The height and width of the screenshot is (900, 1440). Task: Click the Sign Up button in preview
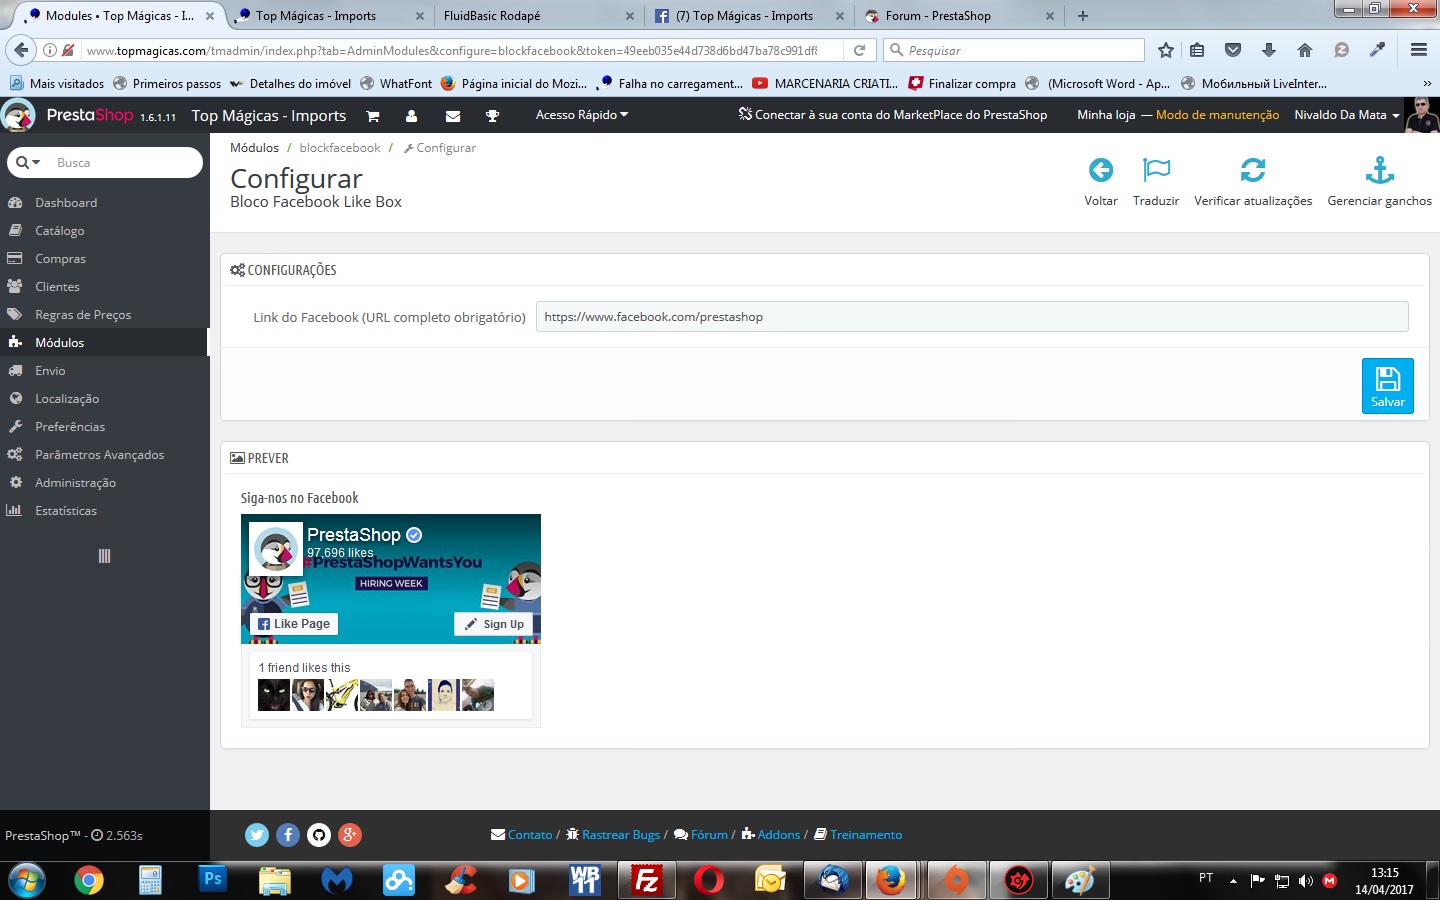494,624
